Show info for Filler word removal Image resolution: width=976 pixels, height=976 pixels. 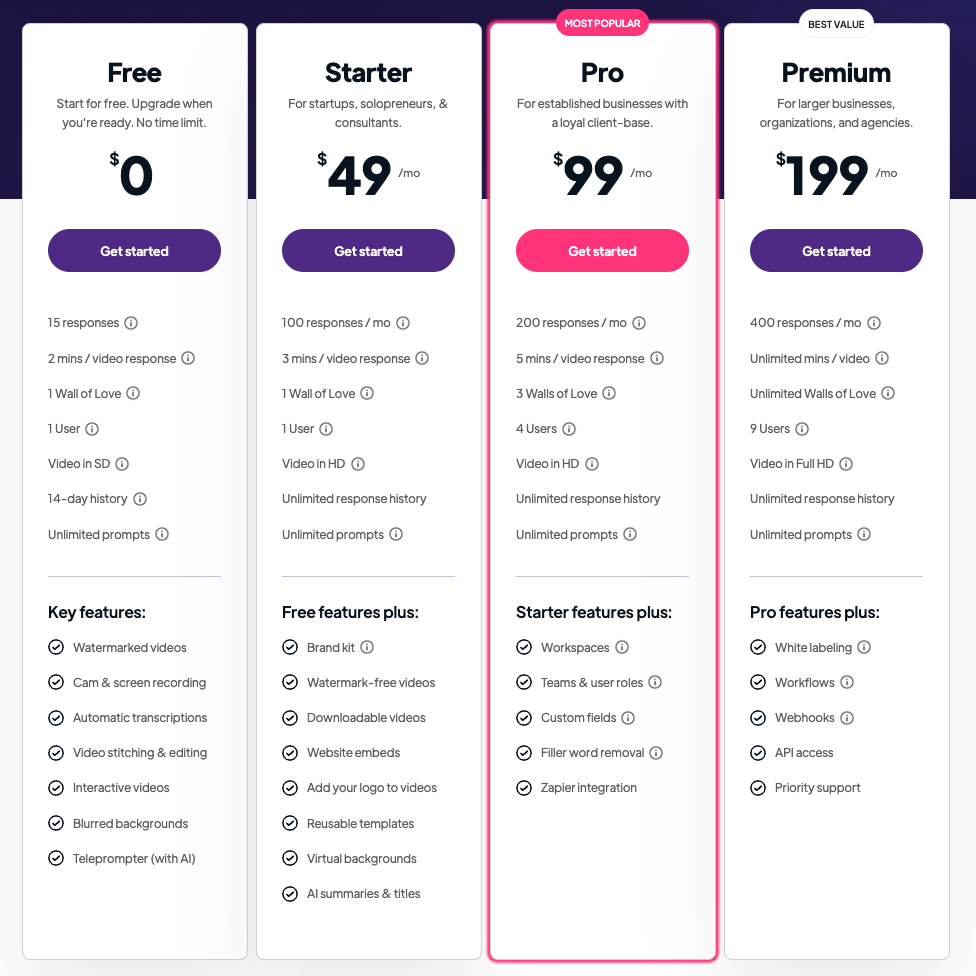coord(656,753)
